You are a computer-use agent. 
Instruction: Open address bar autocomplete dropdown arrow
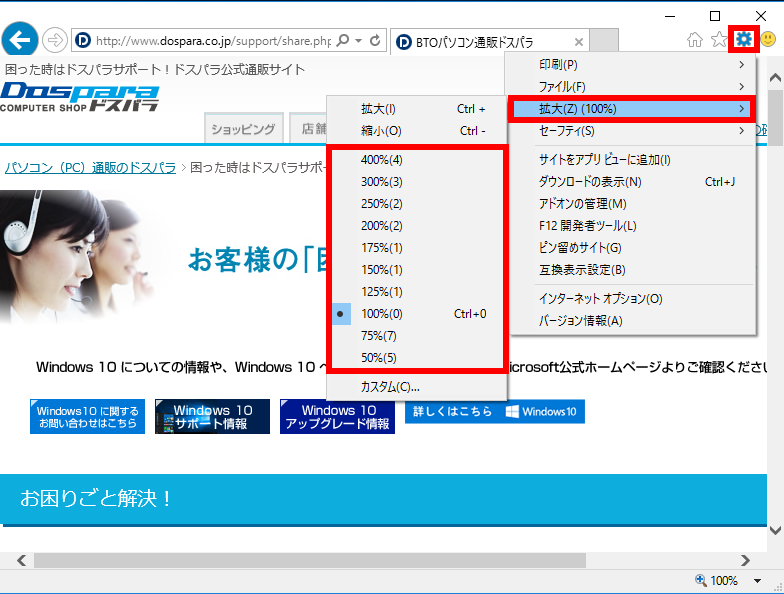(x=358, y=40)
